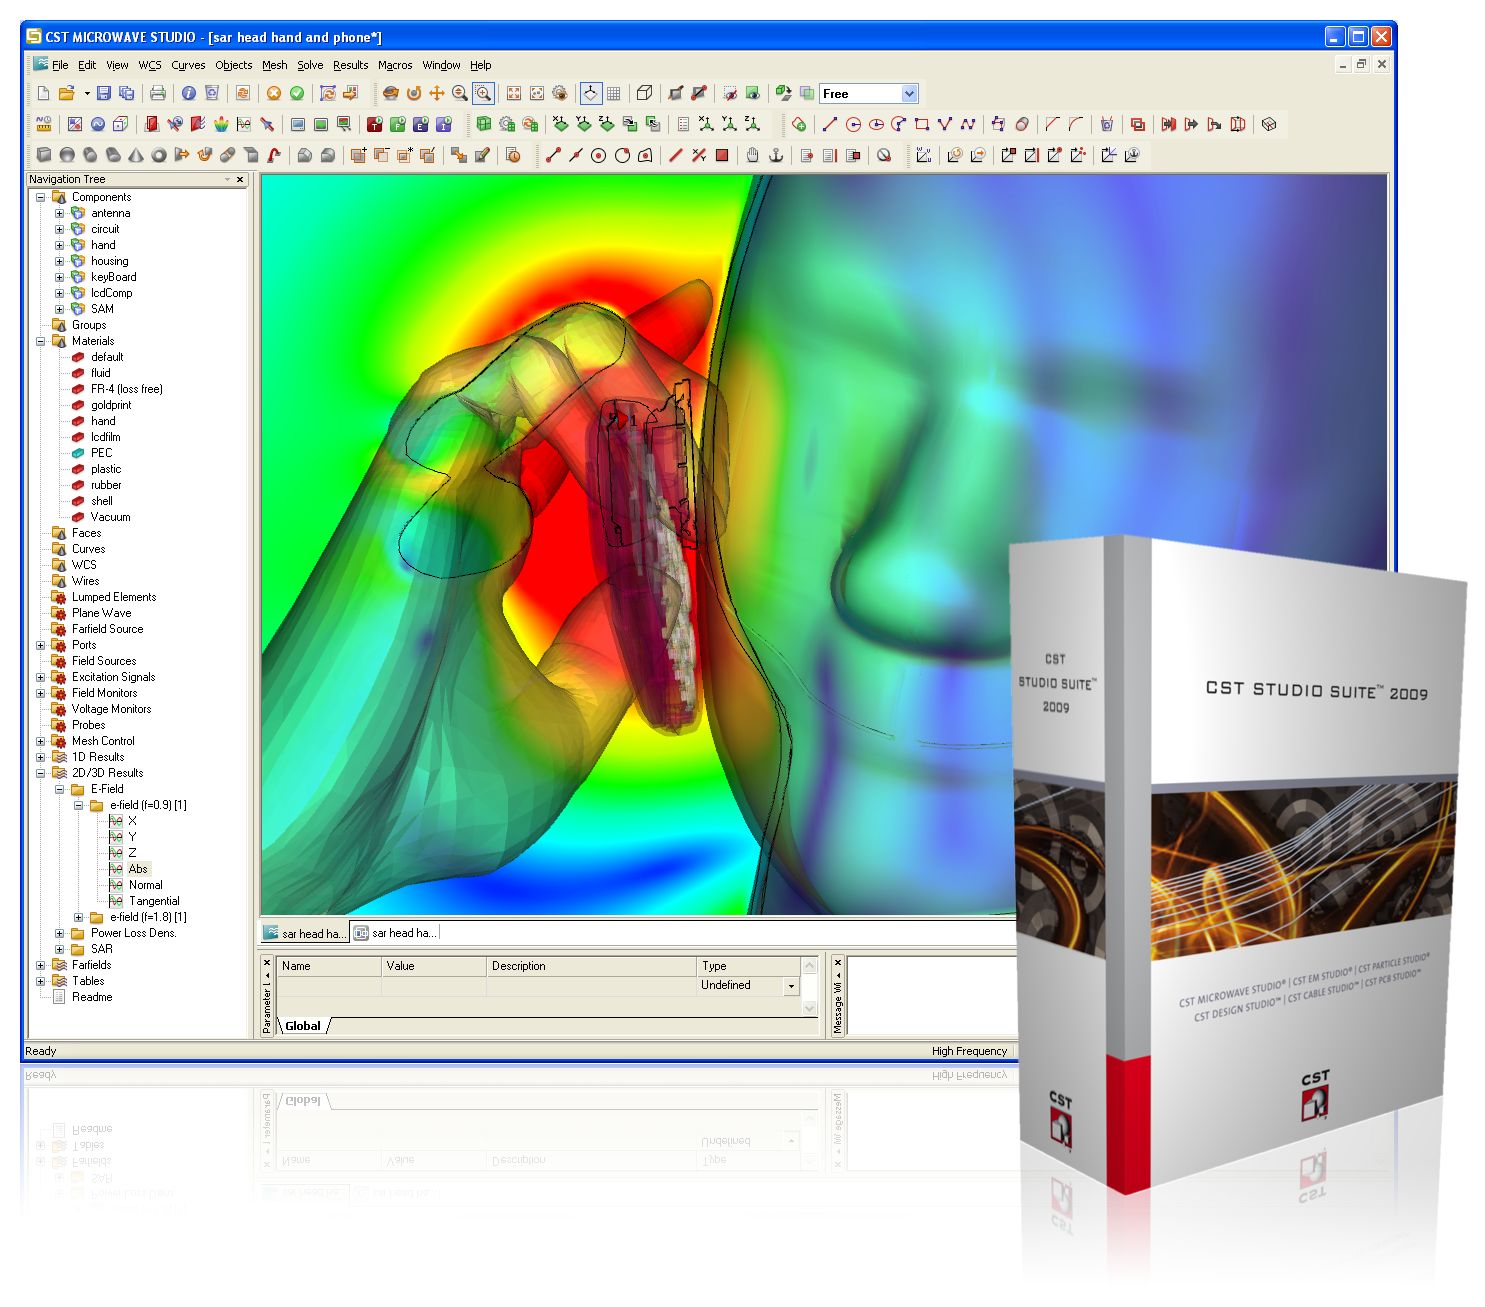Open the File menu
Screen dimensions: 1485x1307
pos(60,65)
